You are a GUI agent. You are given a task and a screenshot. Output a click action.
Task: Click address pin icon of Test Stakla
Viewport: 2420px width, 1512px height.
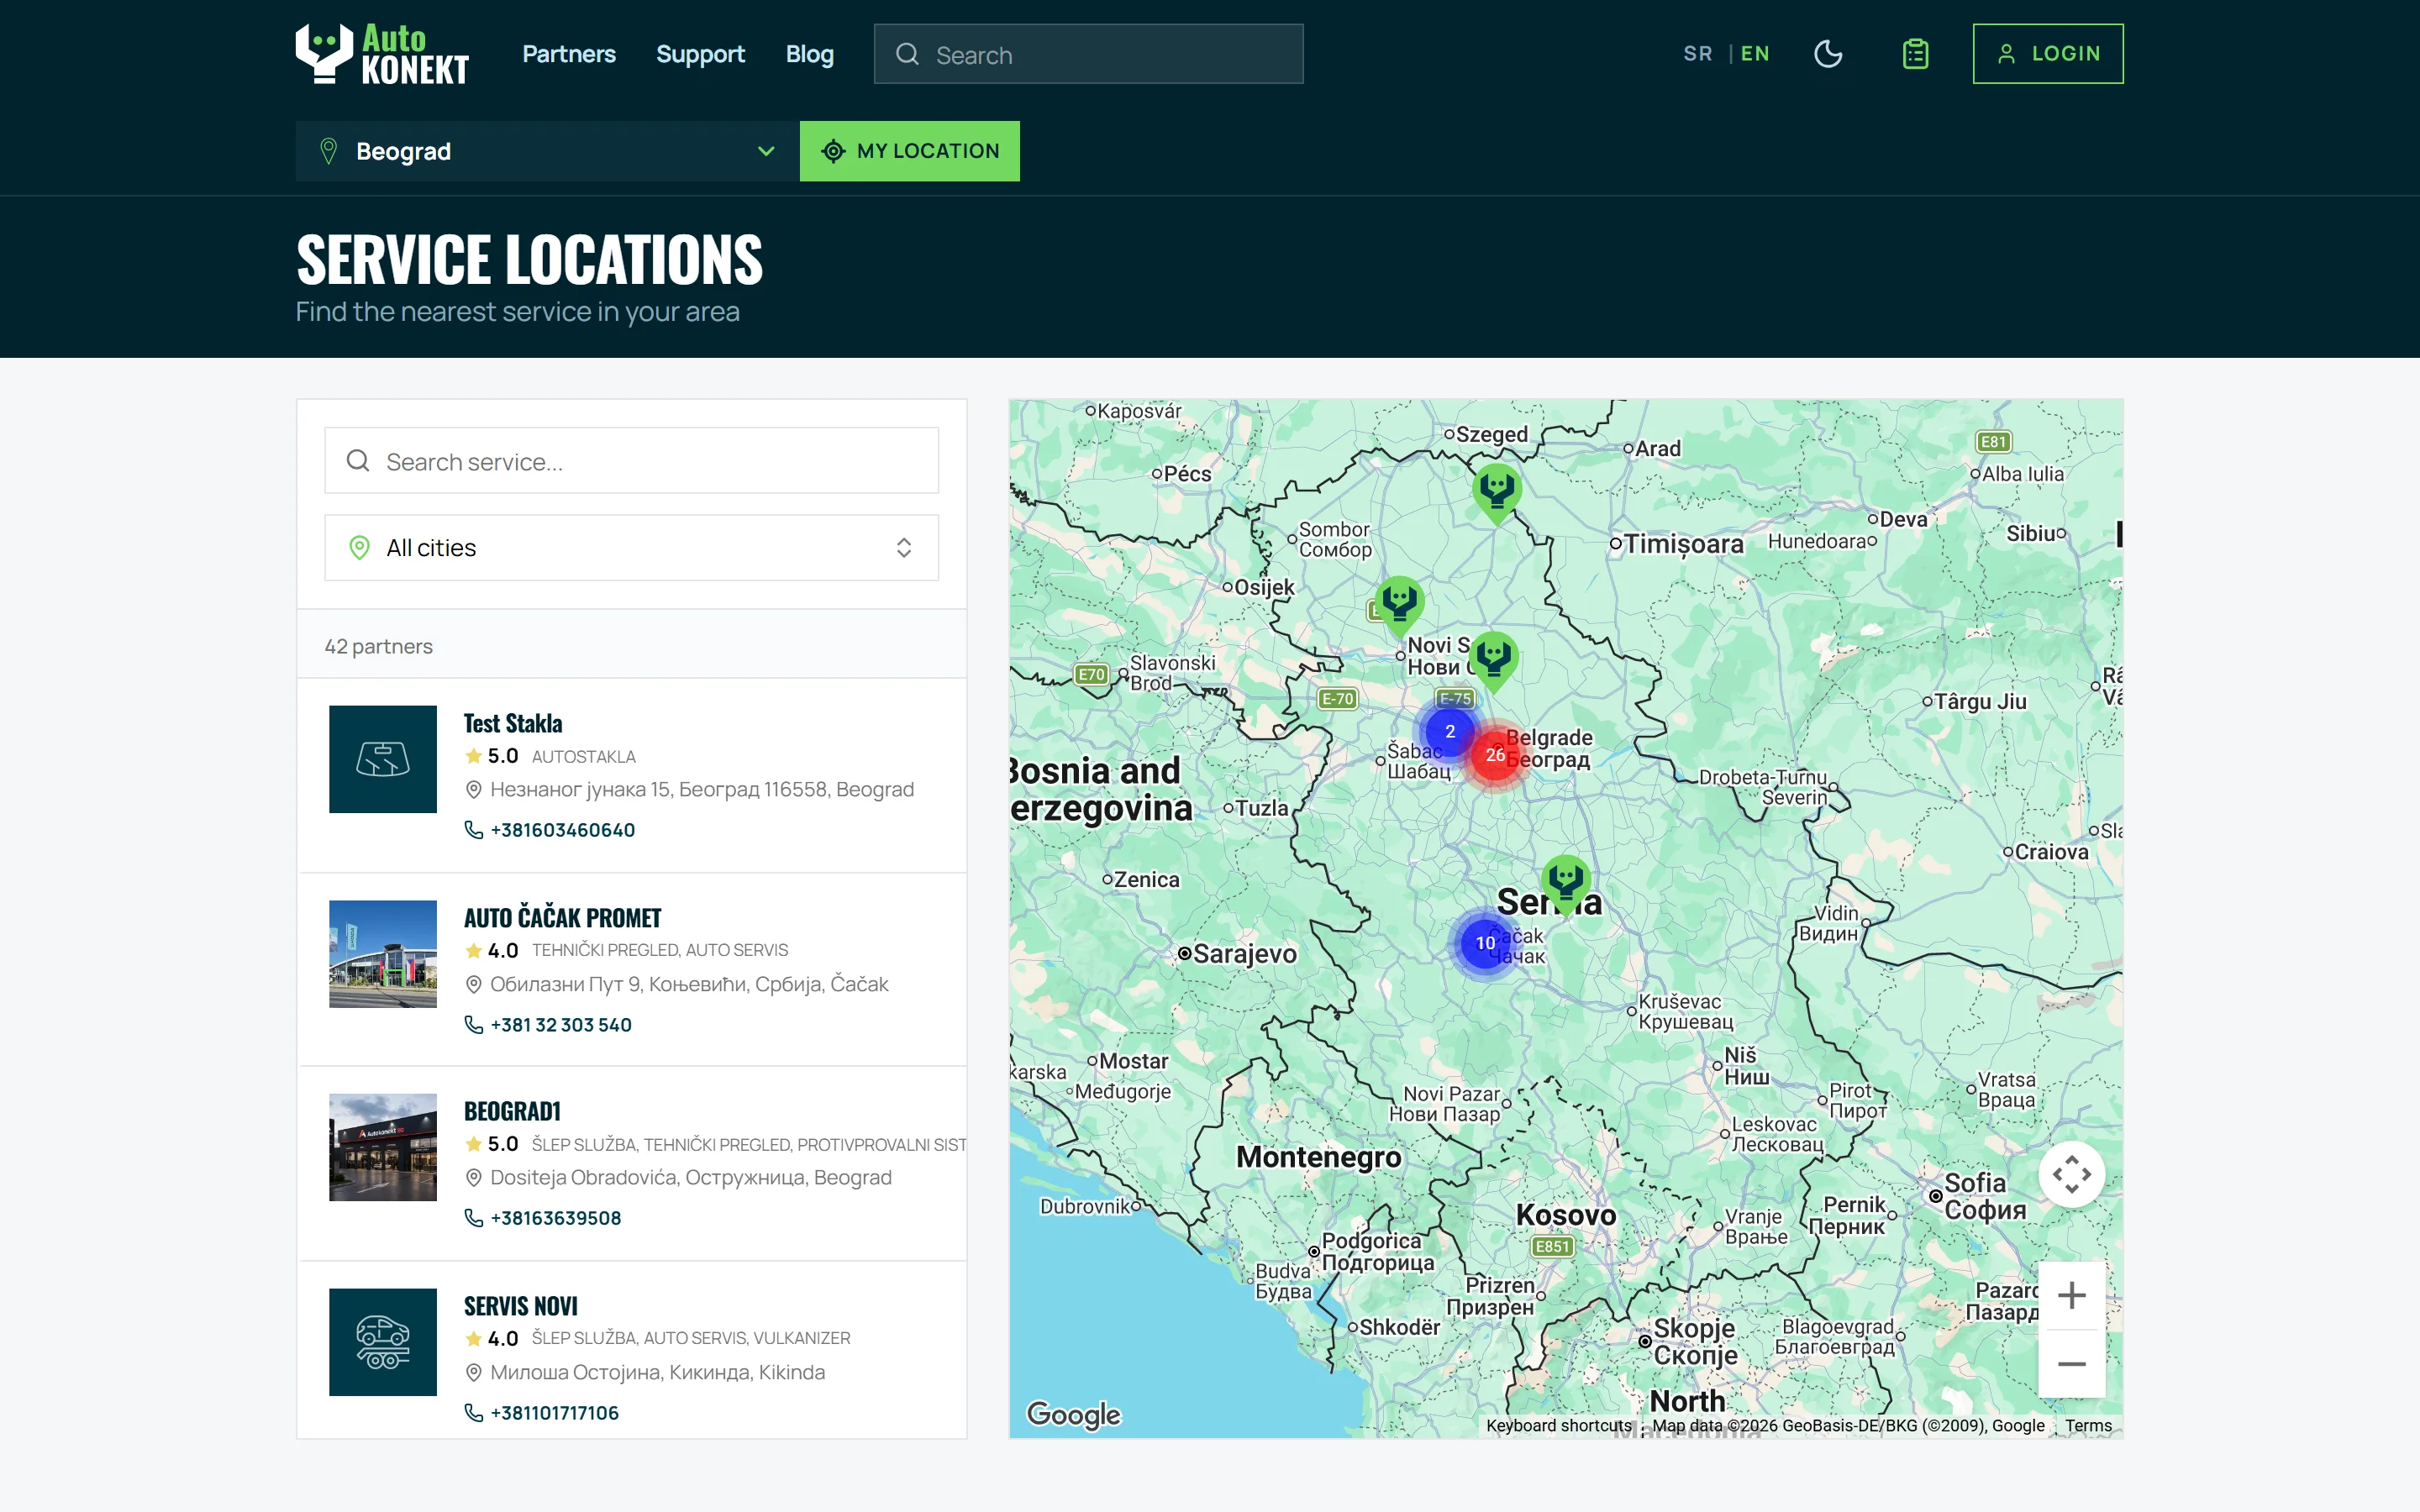474,790
